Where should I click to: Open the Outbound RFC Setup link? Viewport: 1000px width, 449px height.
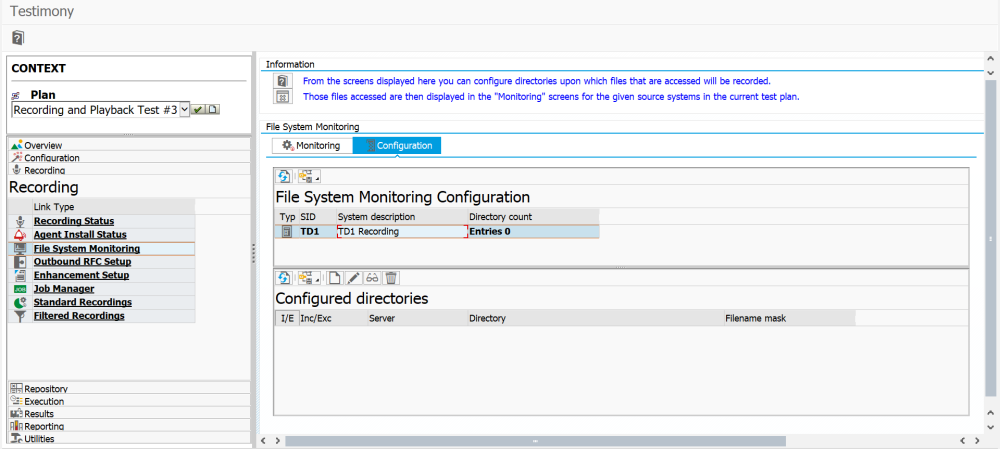[82, 261]
